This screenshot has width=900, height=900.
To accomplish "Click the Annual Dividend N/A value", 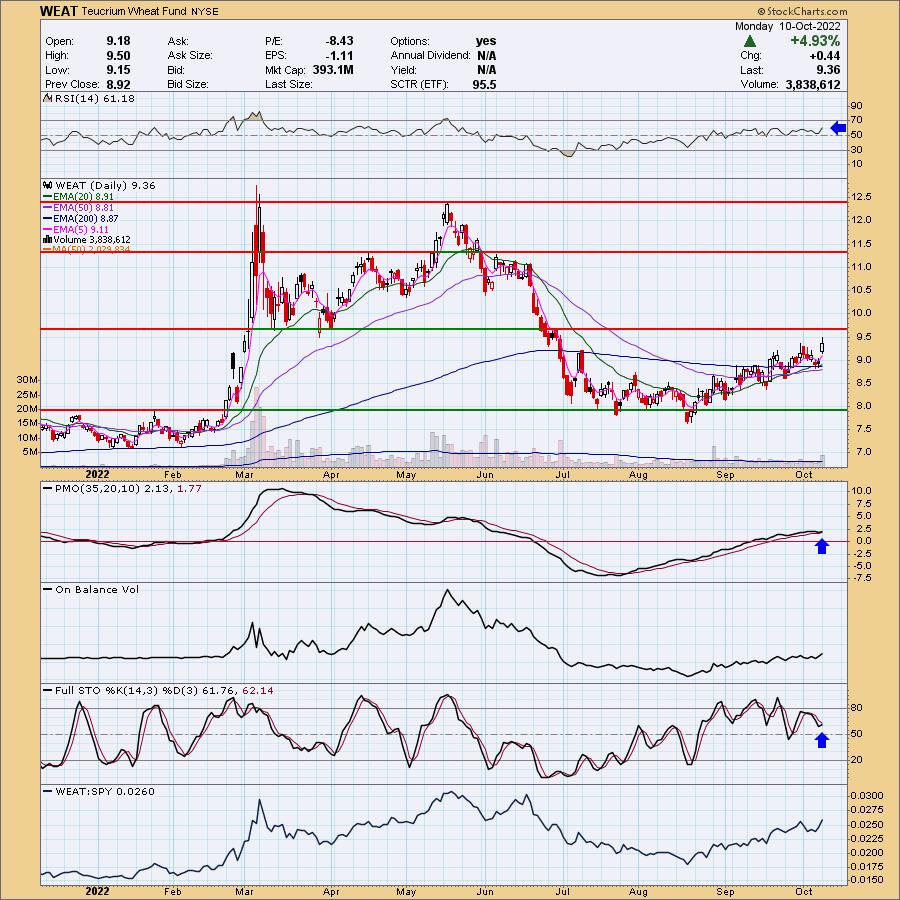I will point(486,56).
